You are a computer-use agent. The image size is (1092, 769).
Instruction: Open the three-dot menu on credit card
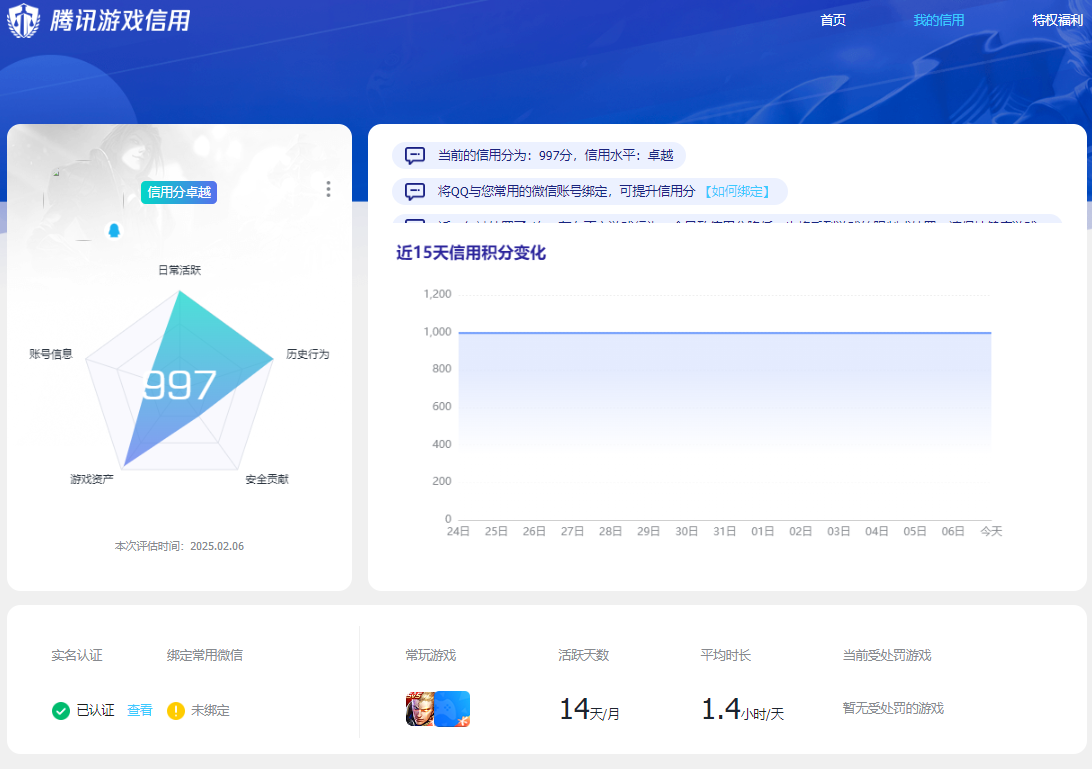point(328,189)
